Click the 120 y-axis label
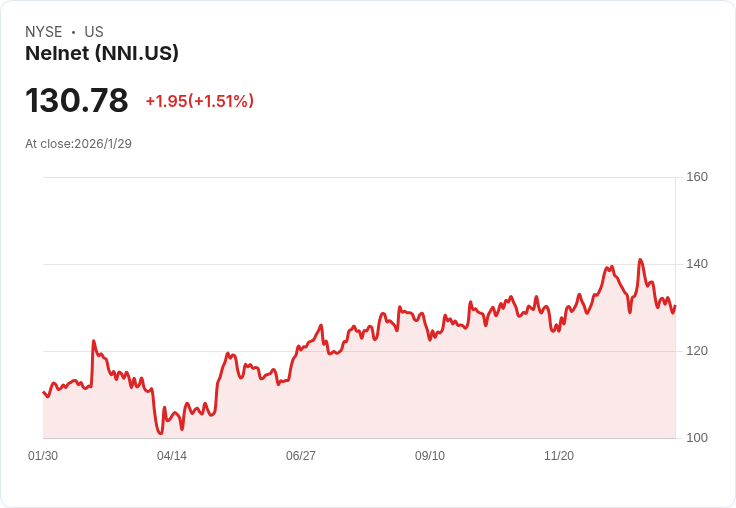The height and width of the screenshot is (508, 736). click(x=697, y=351)
